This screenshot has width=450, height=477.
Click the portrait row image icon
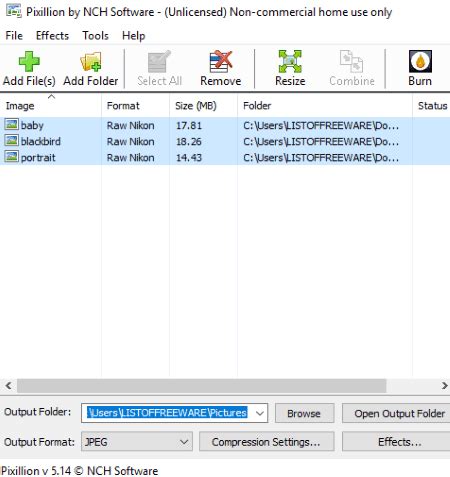11,157
